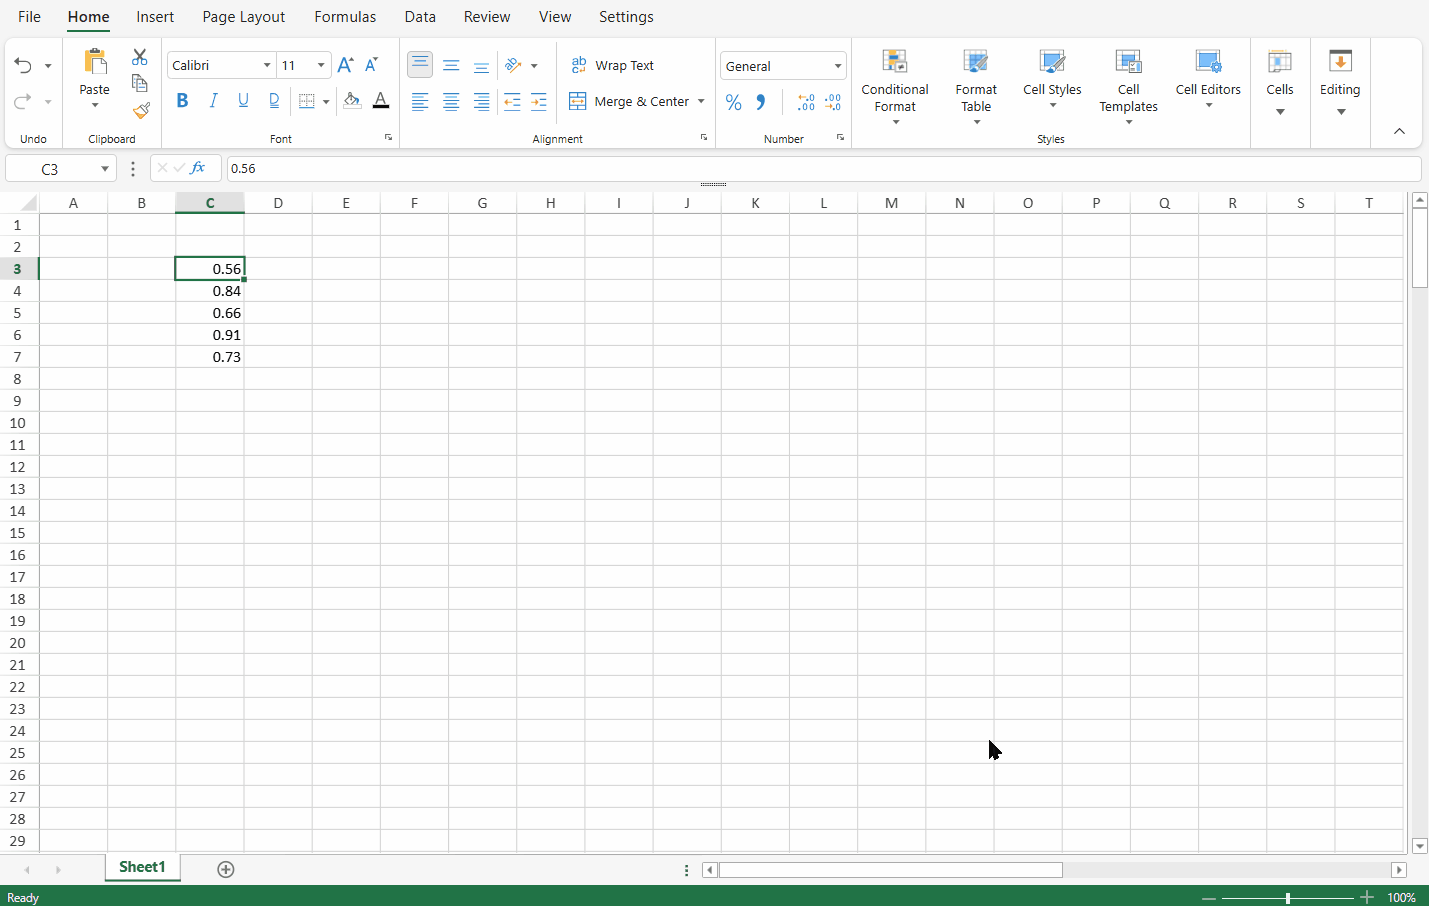Click the Paste clipboard icon

[x=95, y=62]
